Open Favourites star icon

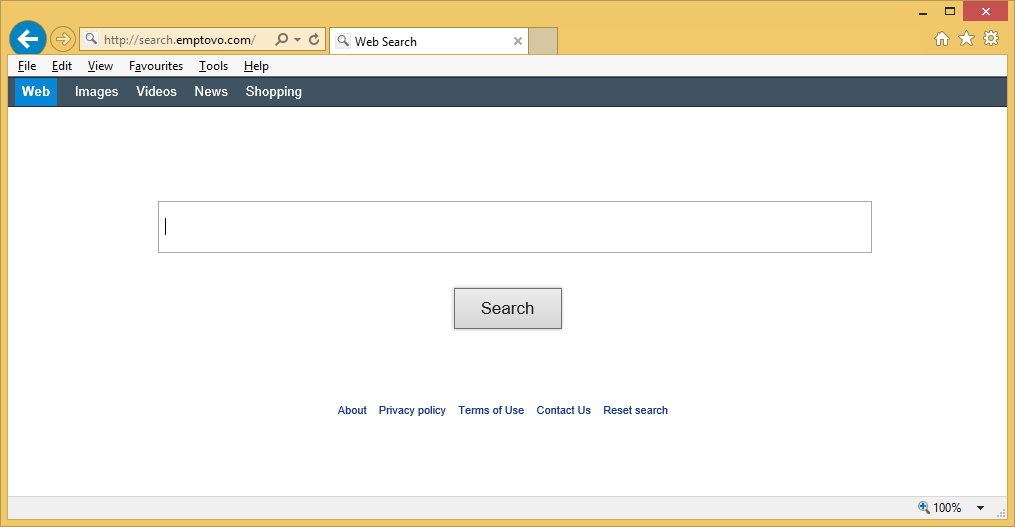point(966,39)
